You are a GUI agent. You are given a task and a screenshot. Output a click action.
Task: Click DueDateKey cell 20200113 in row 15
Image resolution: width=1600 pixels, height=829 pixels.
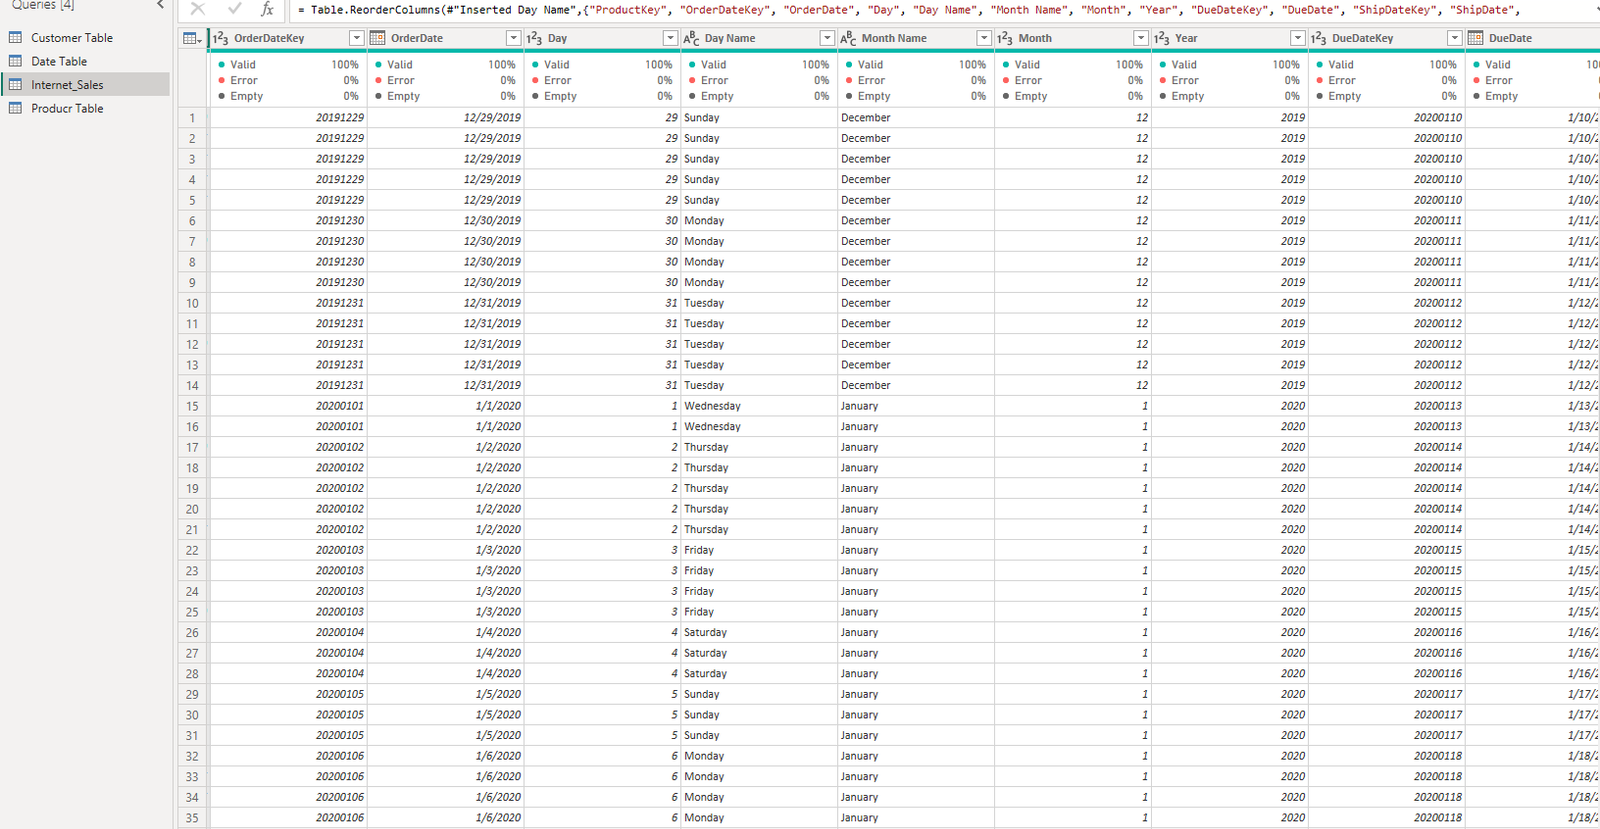(1387, 406)
